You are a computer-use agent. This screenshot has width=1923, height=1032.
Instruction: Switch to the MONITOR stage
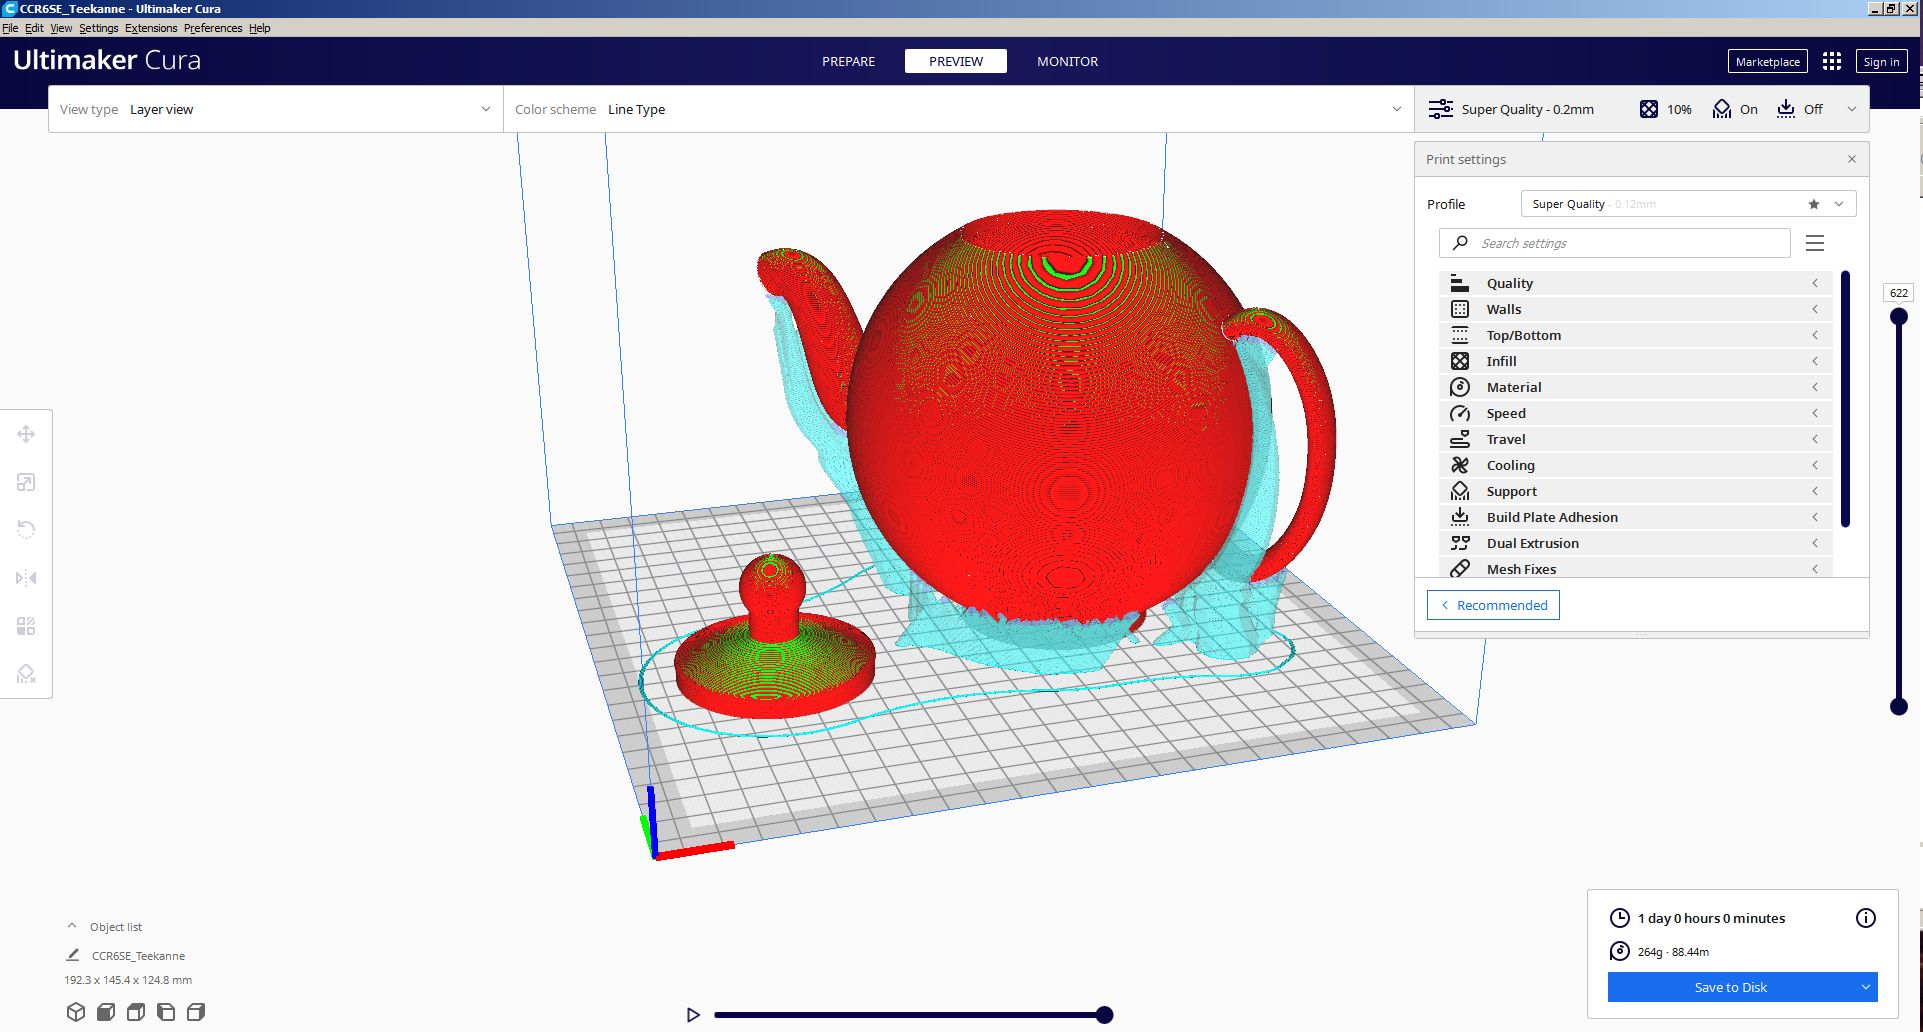[1067, 61]
